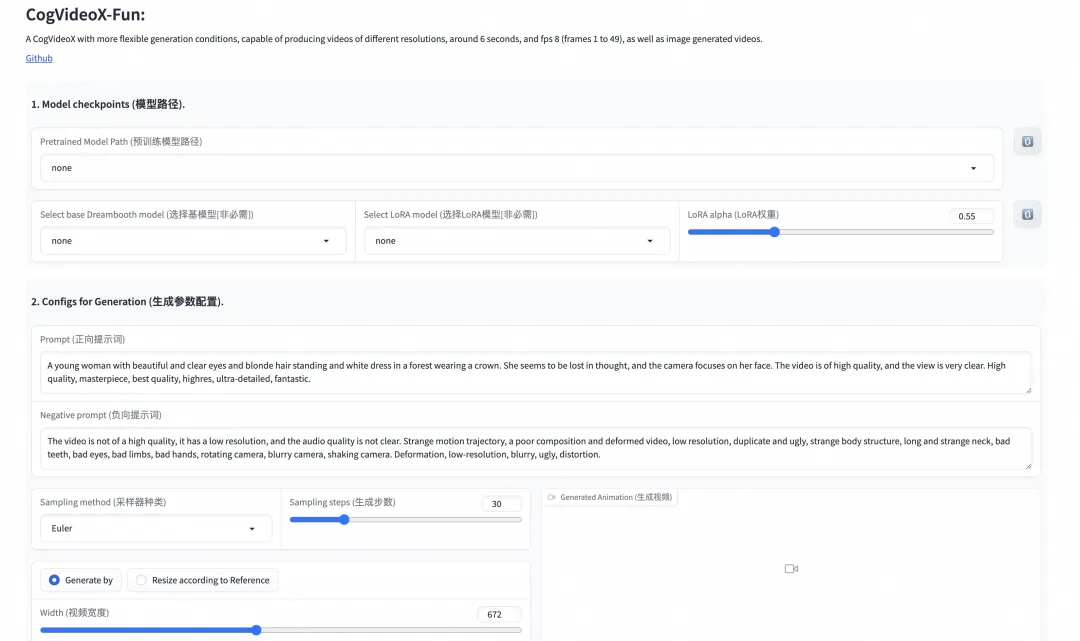
Task: Click the sampling steps value field showing 30
Action: click(501, 503)
